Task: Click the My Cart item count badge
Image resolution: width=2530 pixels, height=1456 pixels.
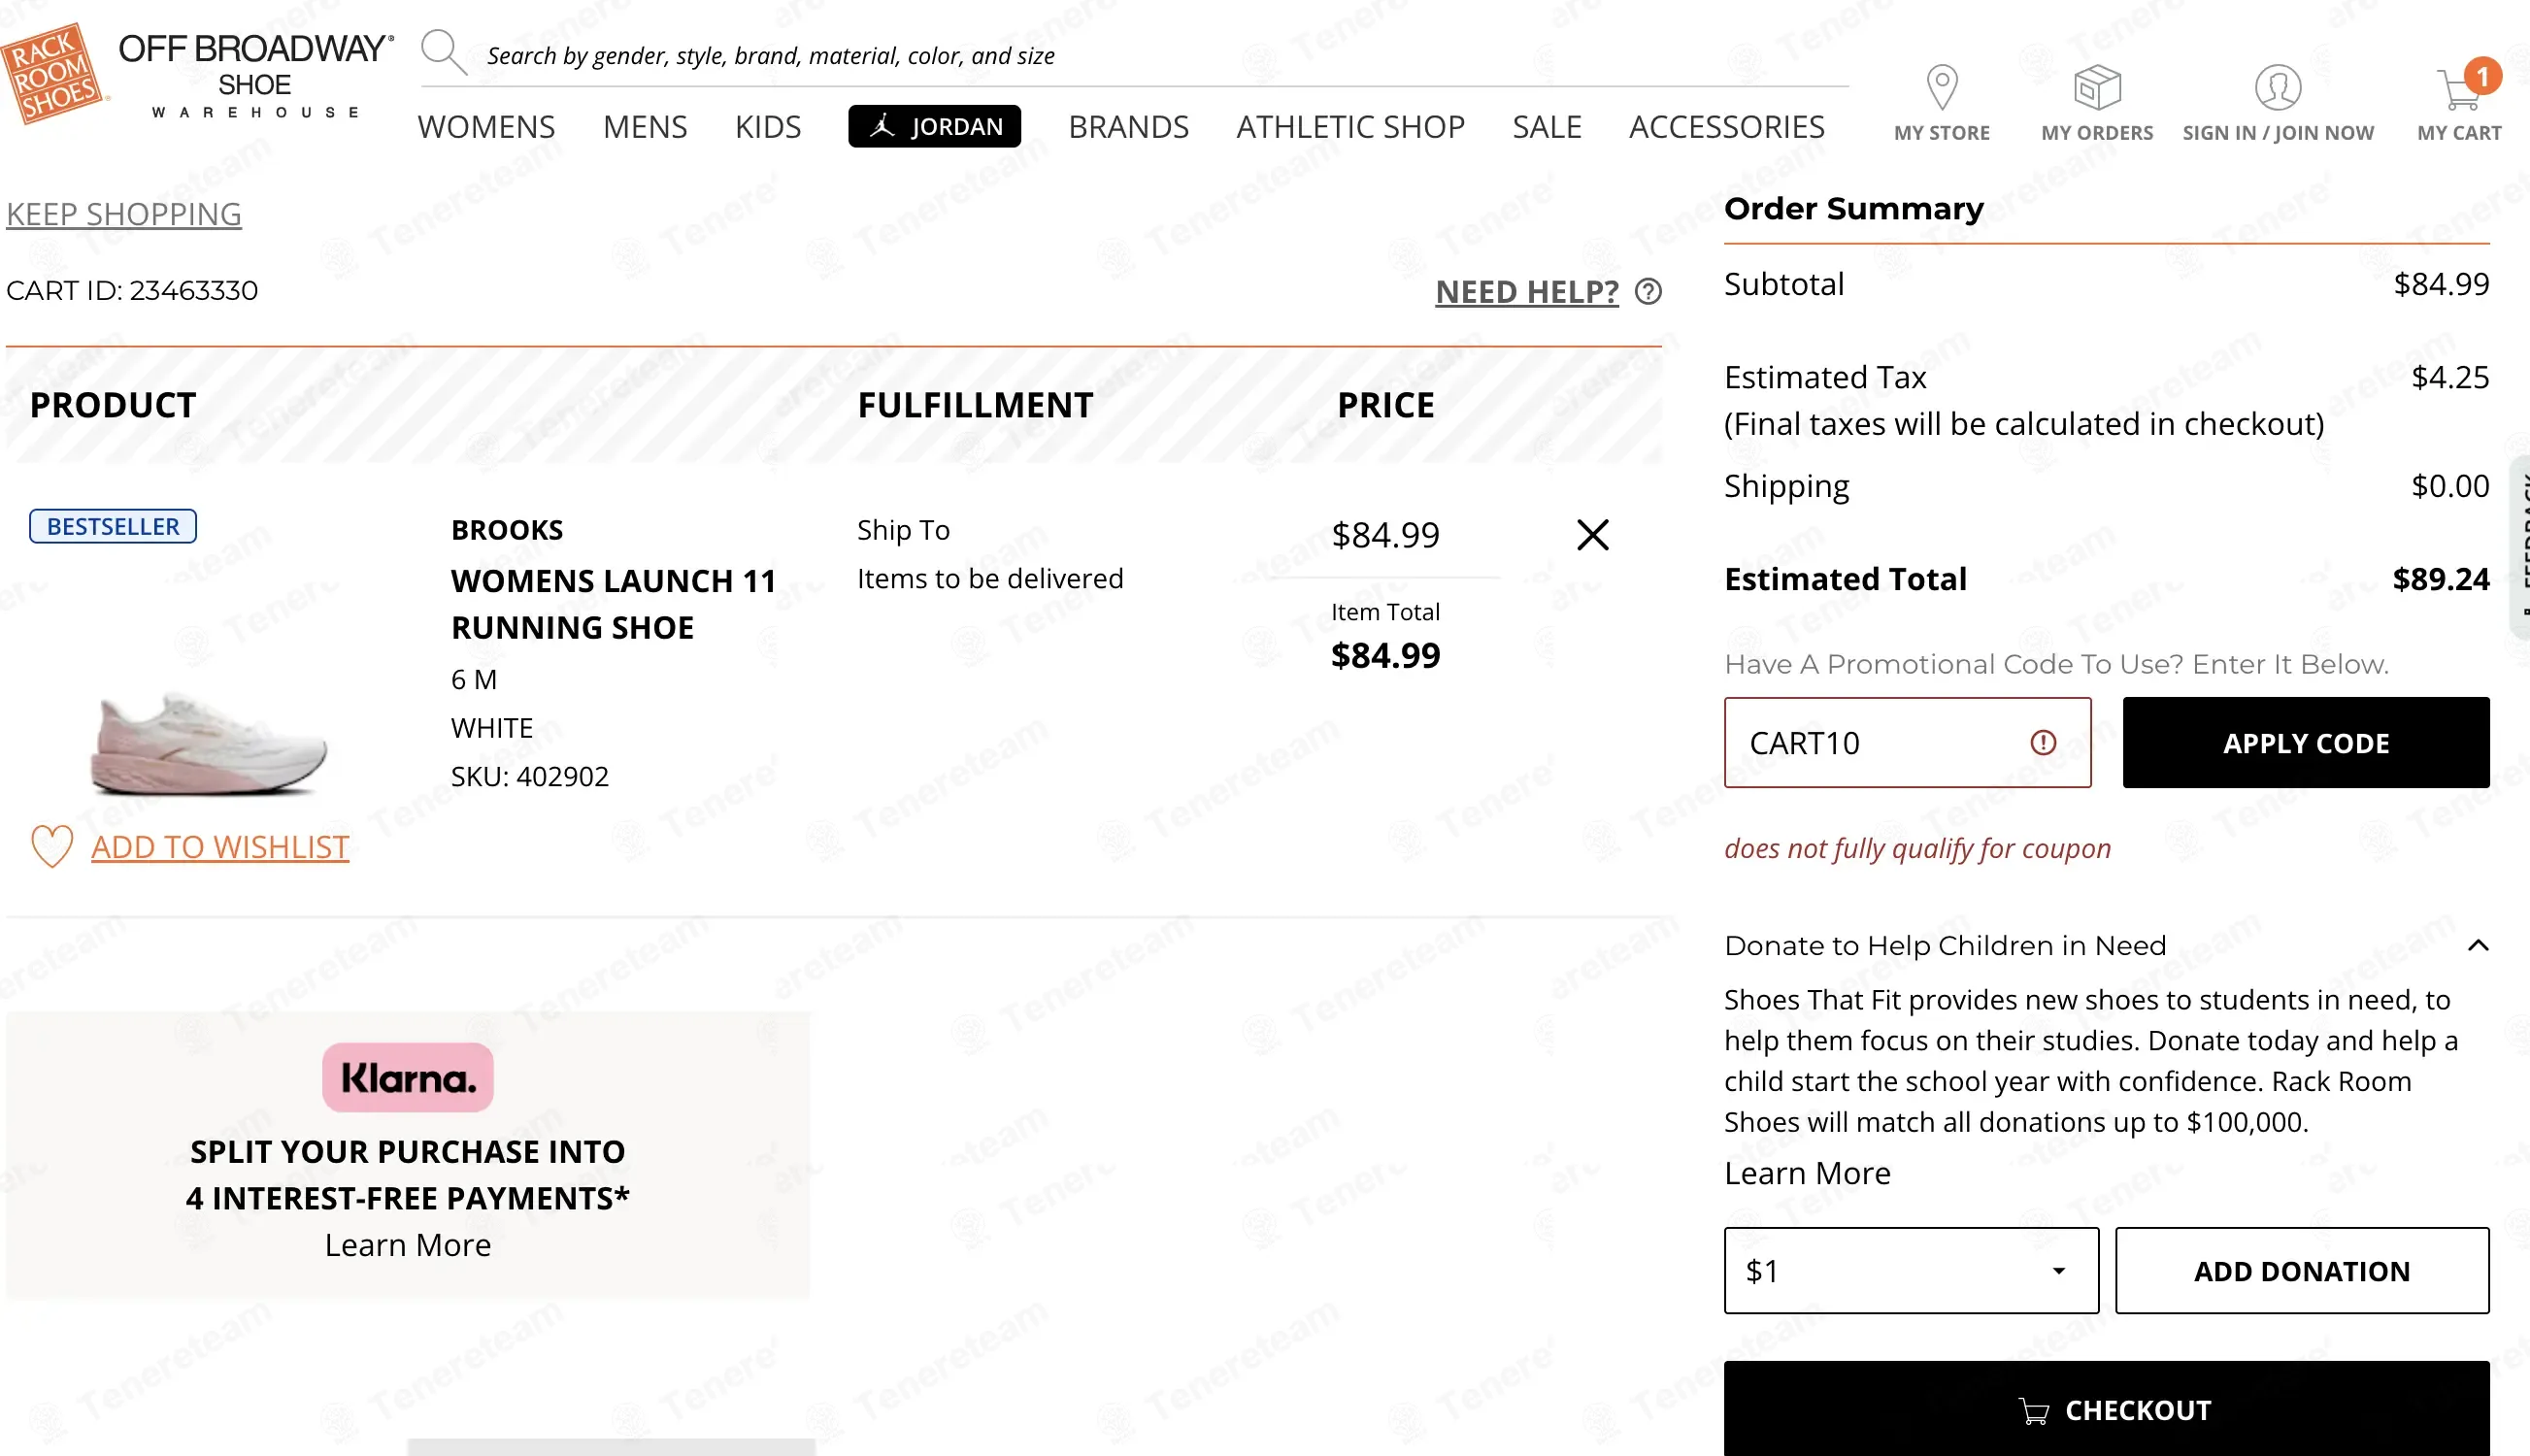Action: click(2481, 76)
